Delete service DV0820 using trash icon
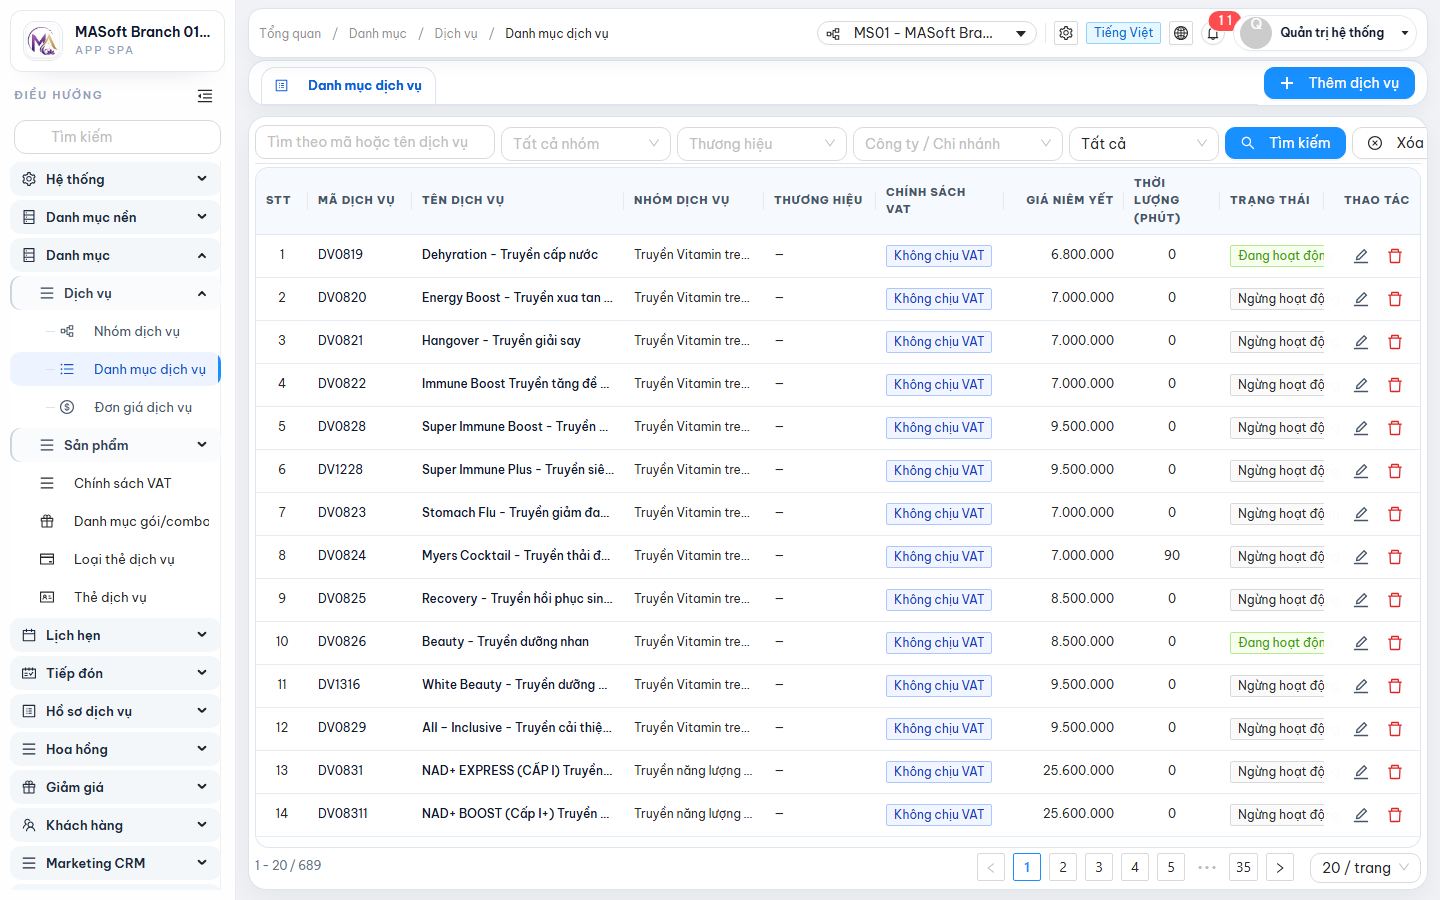The image size is (1440, 900). point(1395,299)
